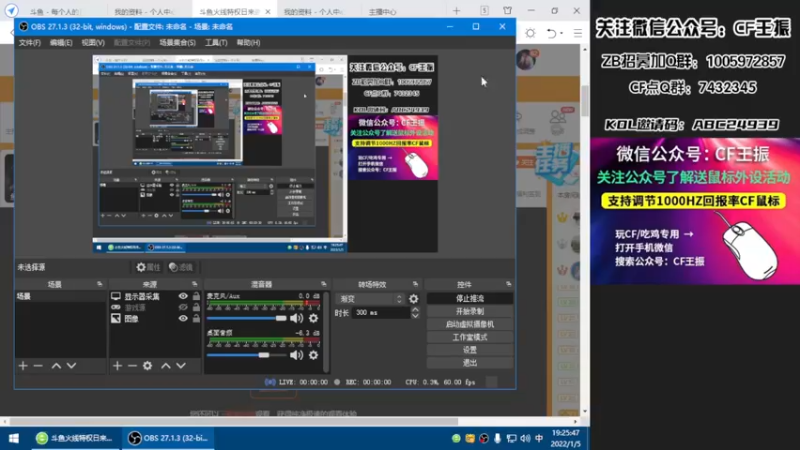Click the 工作室模式 button
800x450 pixels.
469,337
